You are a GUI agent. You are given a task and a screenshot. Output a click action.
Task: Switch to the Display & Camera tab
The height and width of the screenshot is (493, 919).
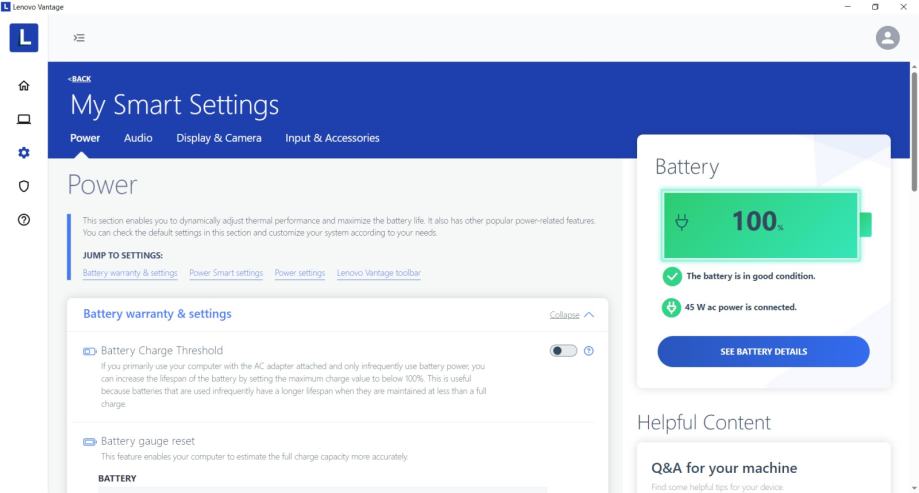coord(219,138)
